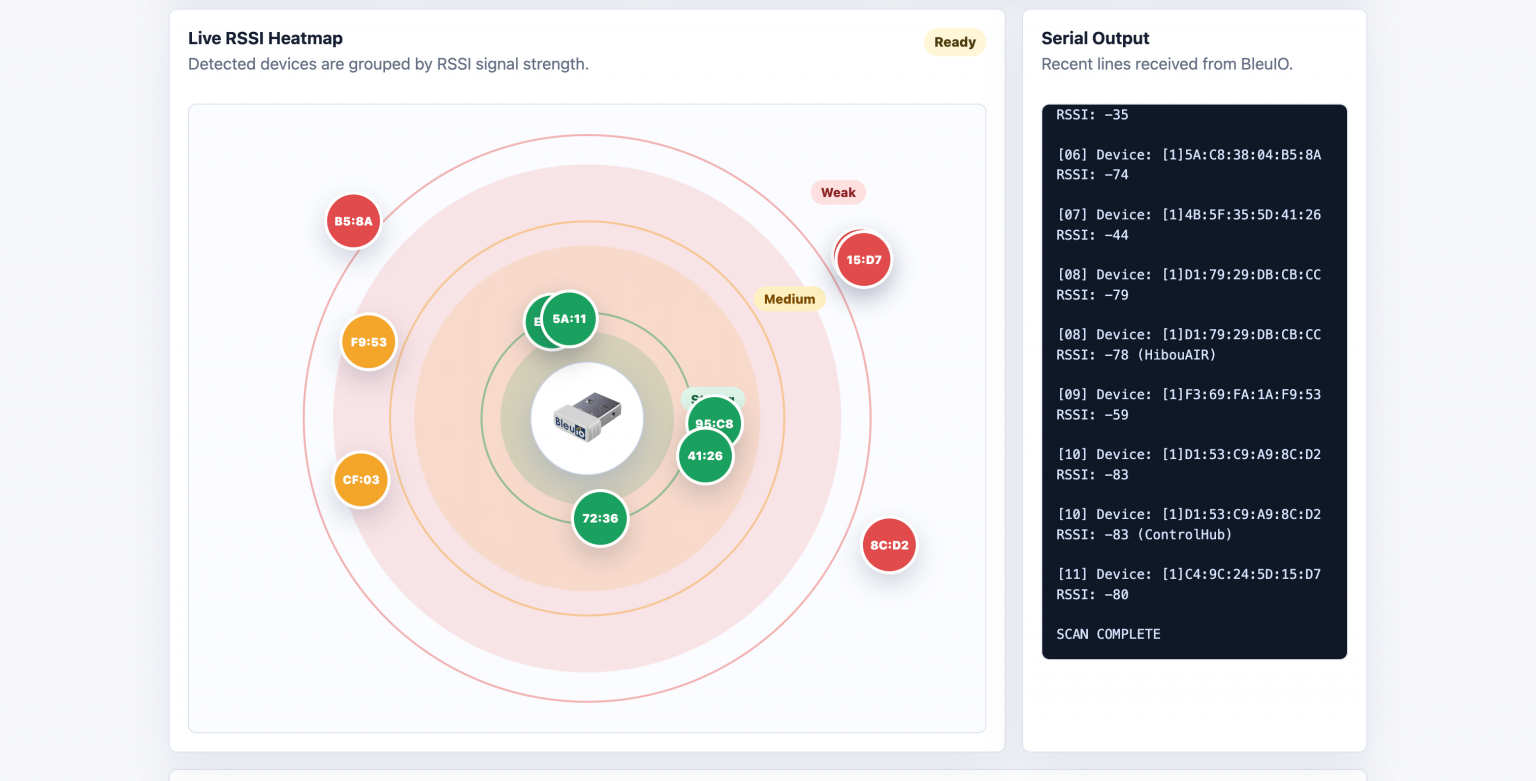Click the text 'Recent lines received from BleuIO.'
The height and width of the screenshot is (781, 1536).
point(1167,64)
